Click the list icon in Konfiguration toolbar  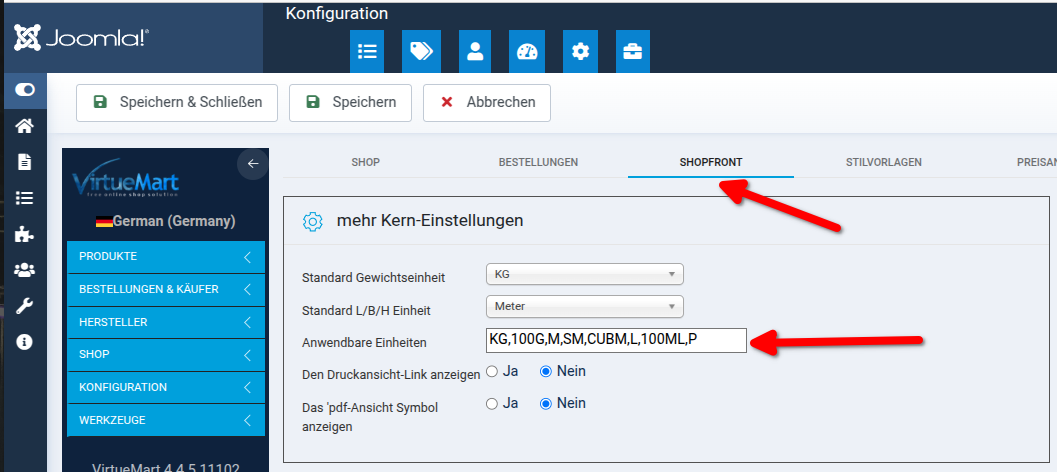click(367, 51)
